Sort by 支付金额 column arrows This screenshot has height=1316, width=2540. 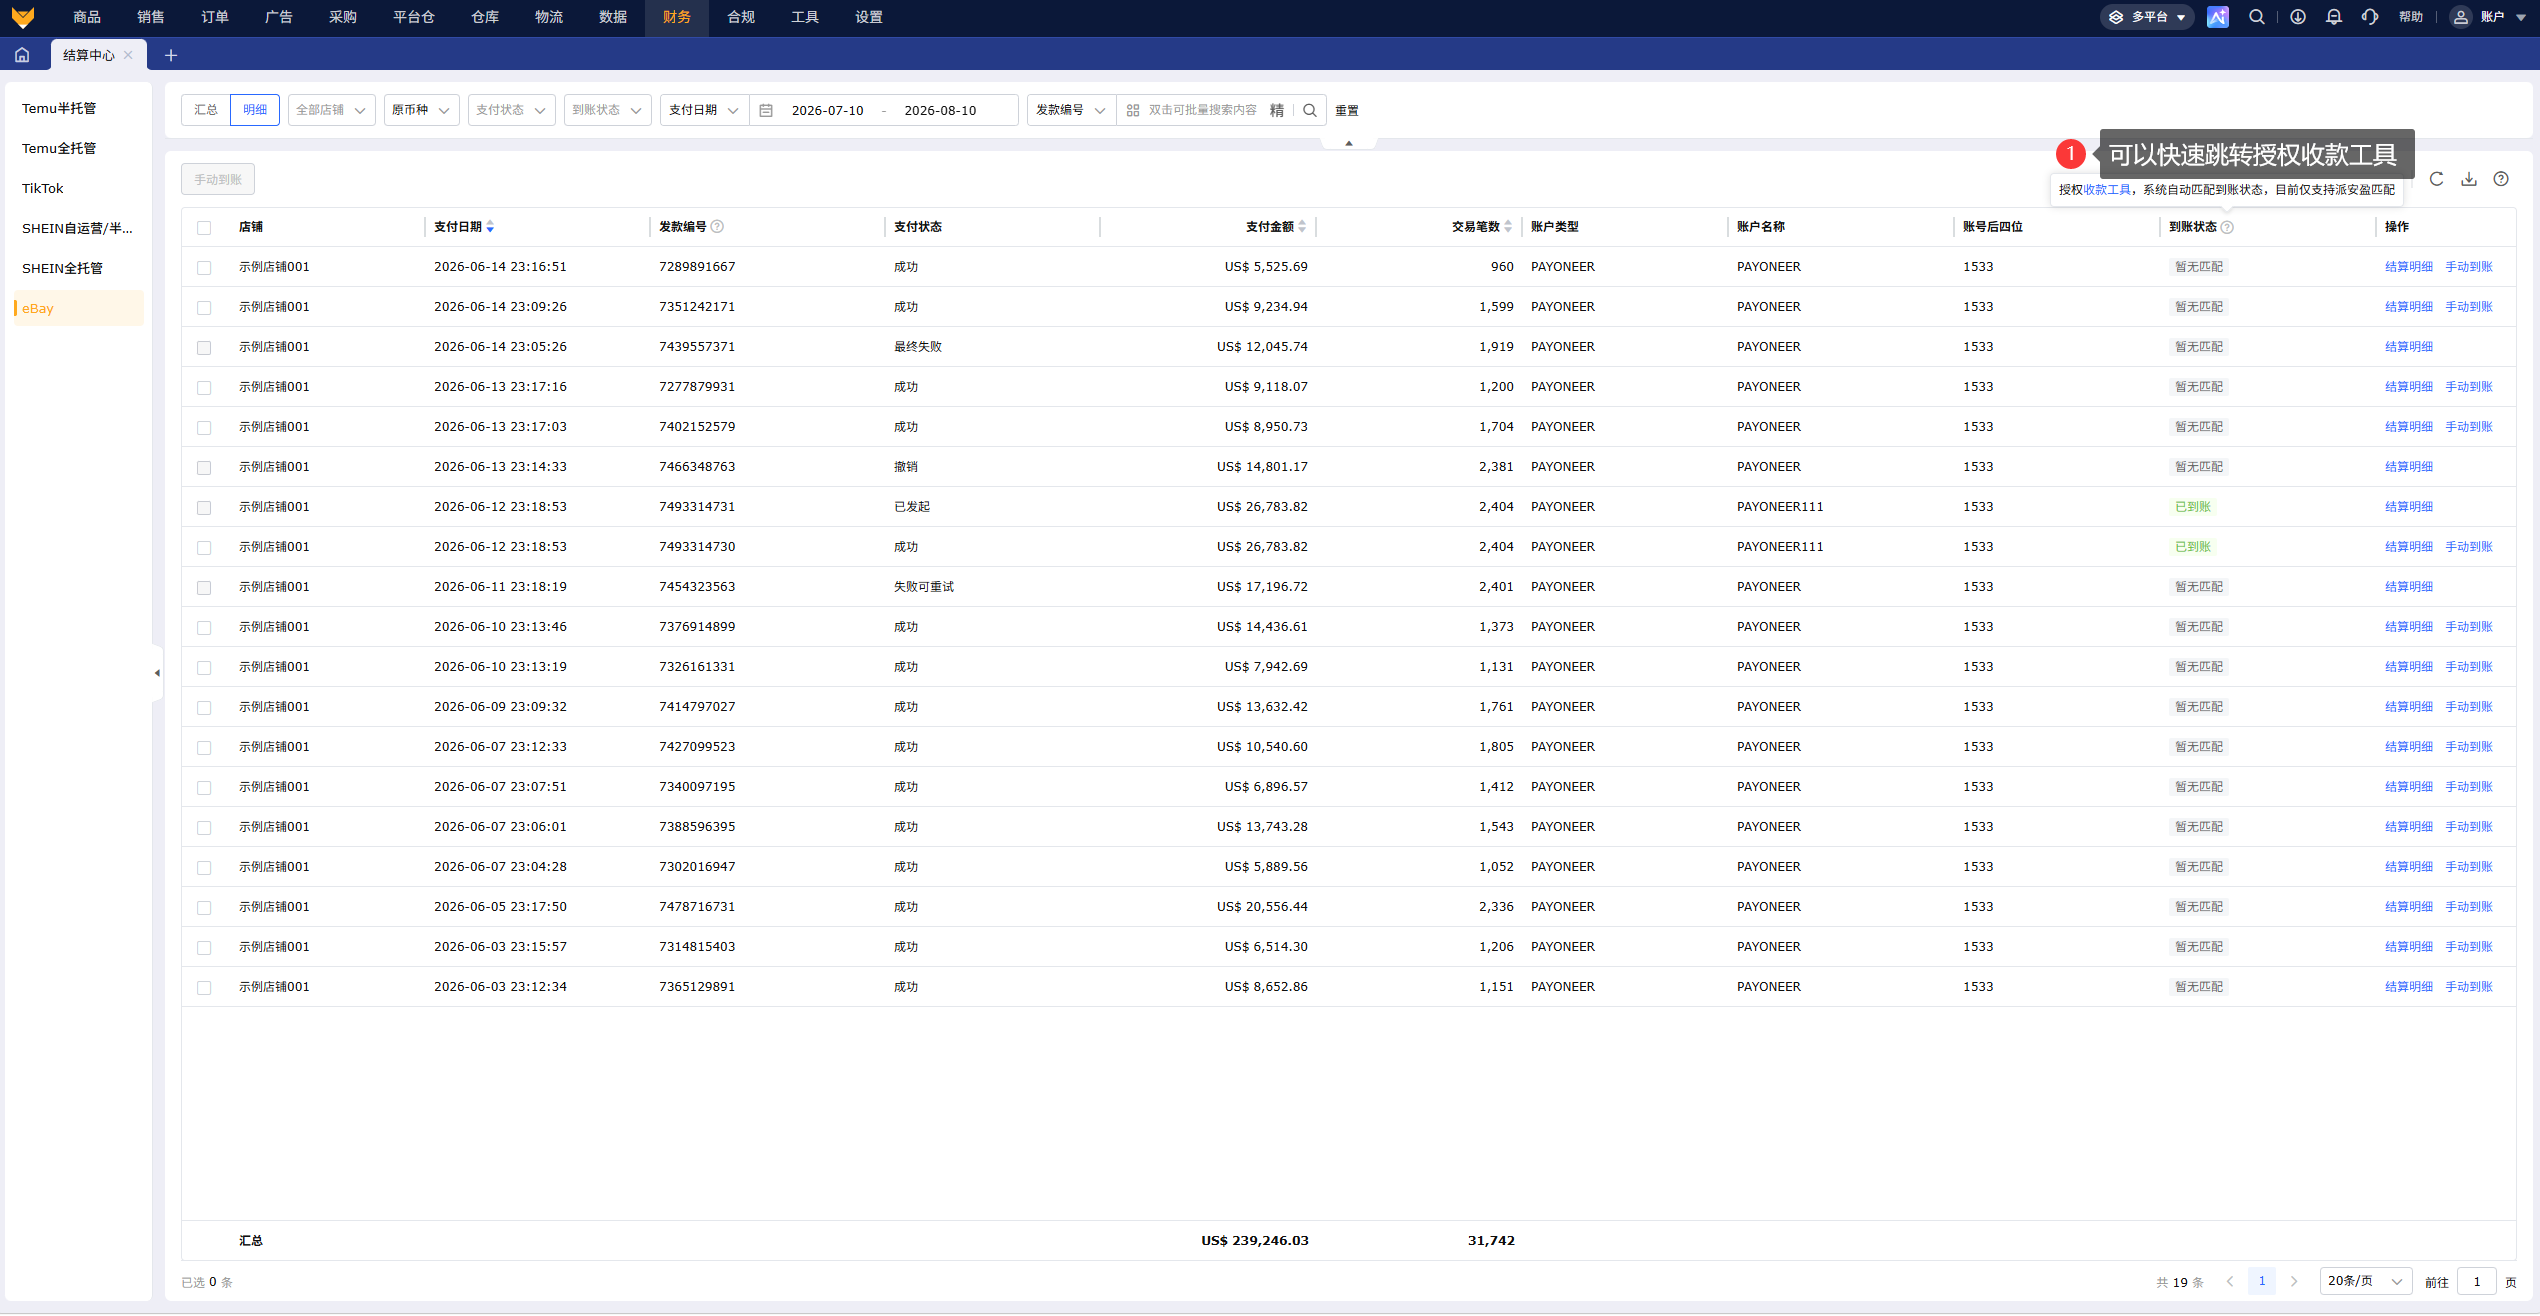[1302, 227]
